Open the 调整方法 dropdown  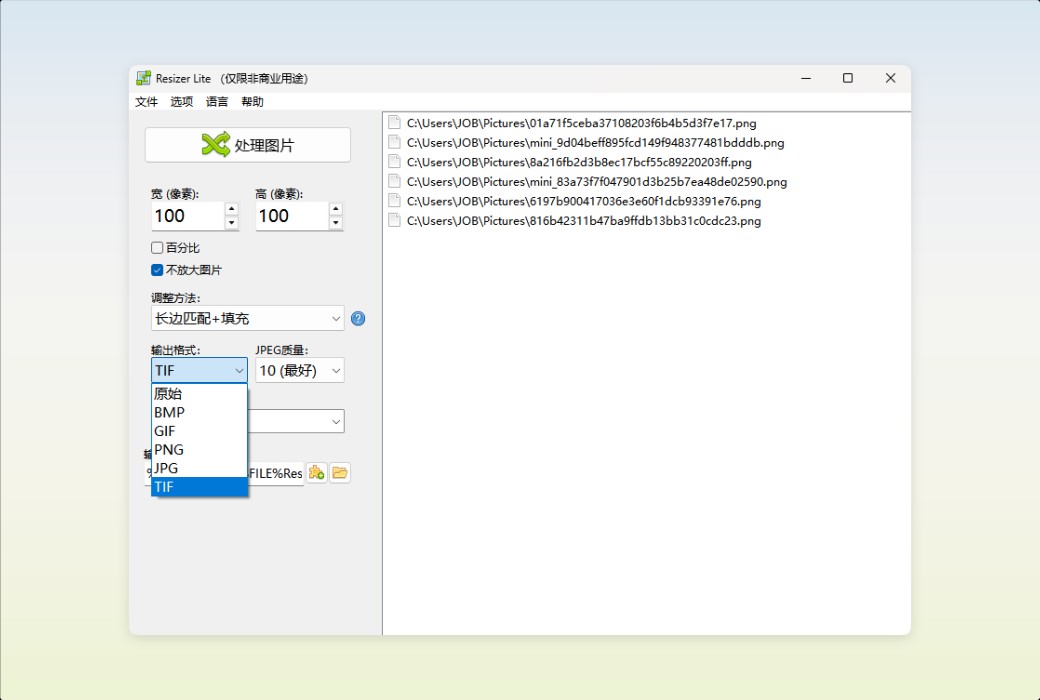coord(246,318)
